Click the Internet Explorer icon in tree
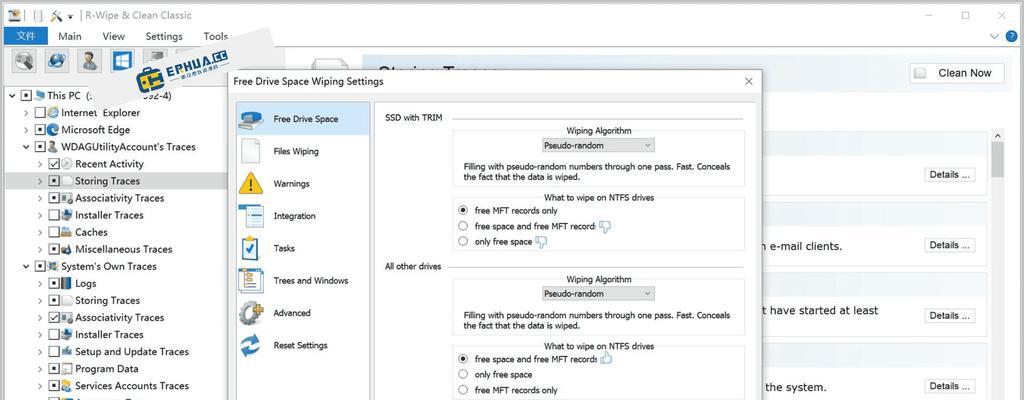The height and width of the screenshot is (400, 1024). 53,112
